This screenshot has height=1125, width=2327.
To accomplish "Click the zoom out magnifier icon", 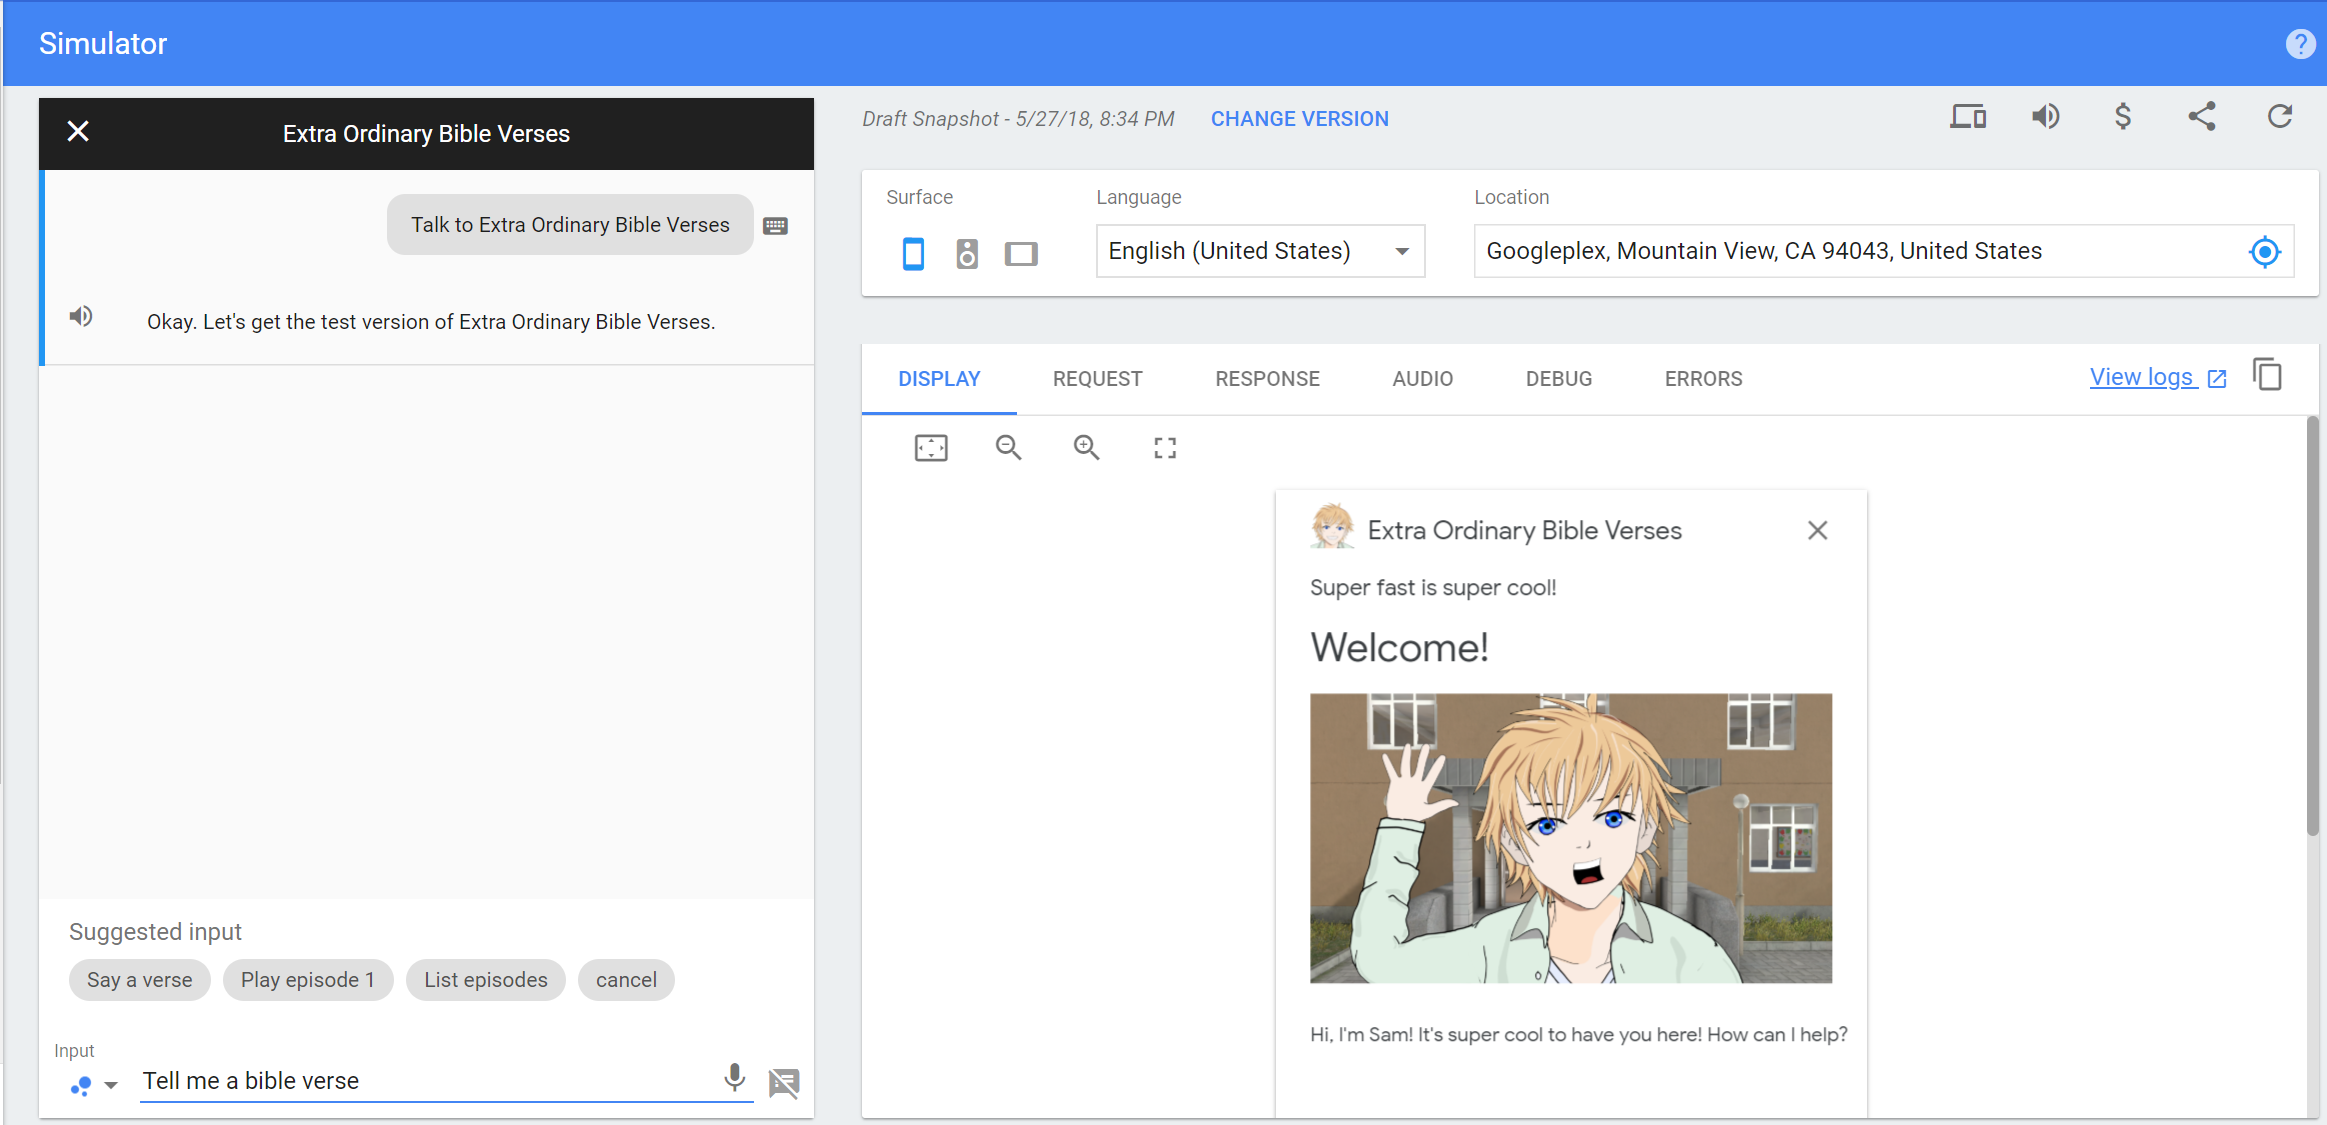I will coord(1008,448).
